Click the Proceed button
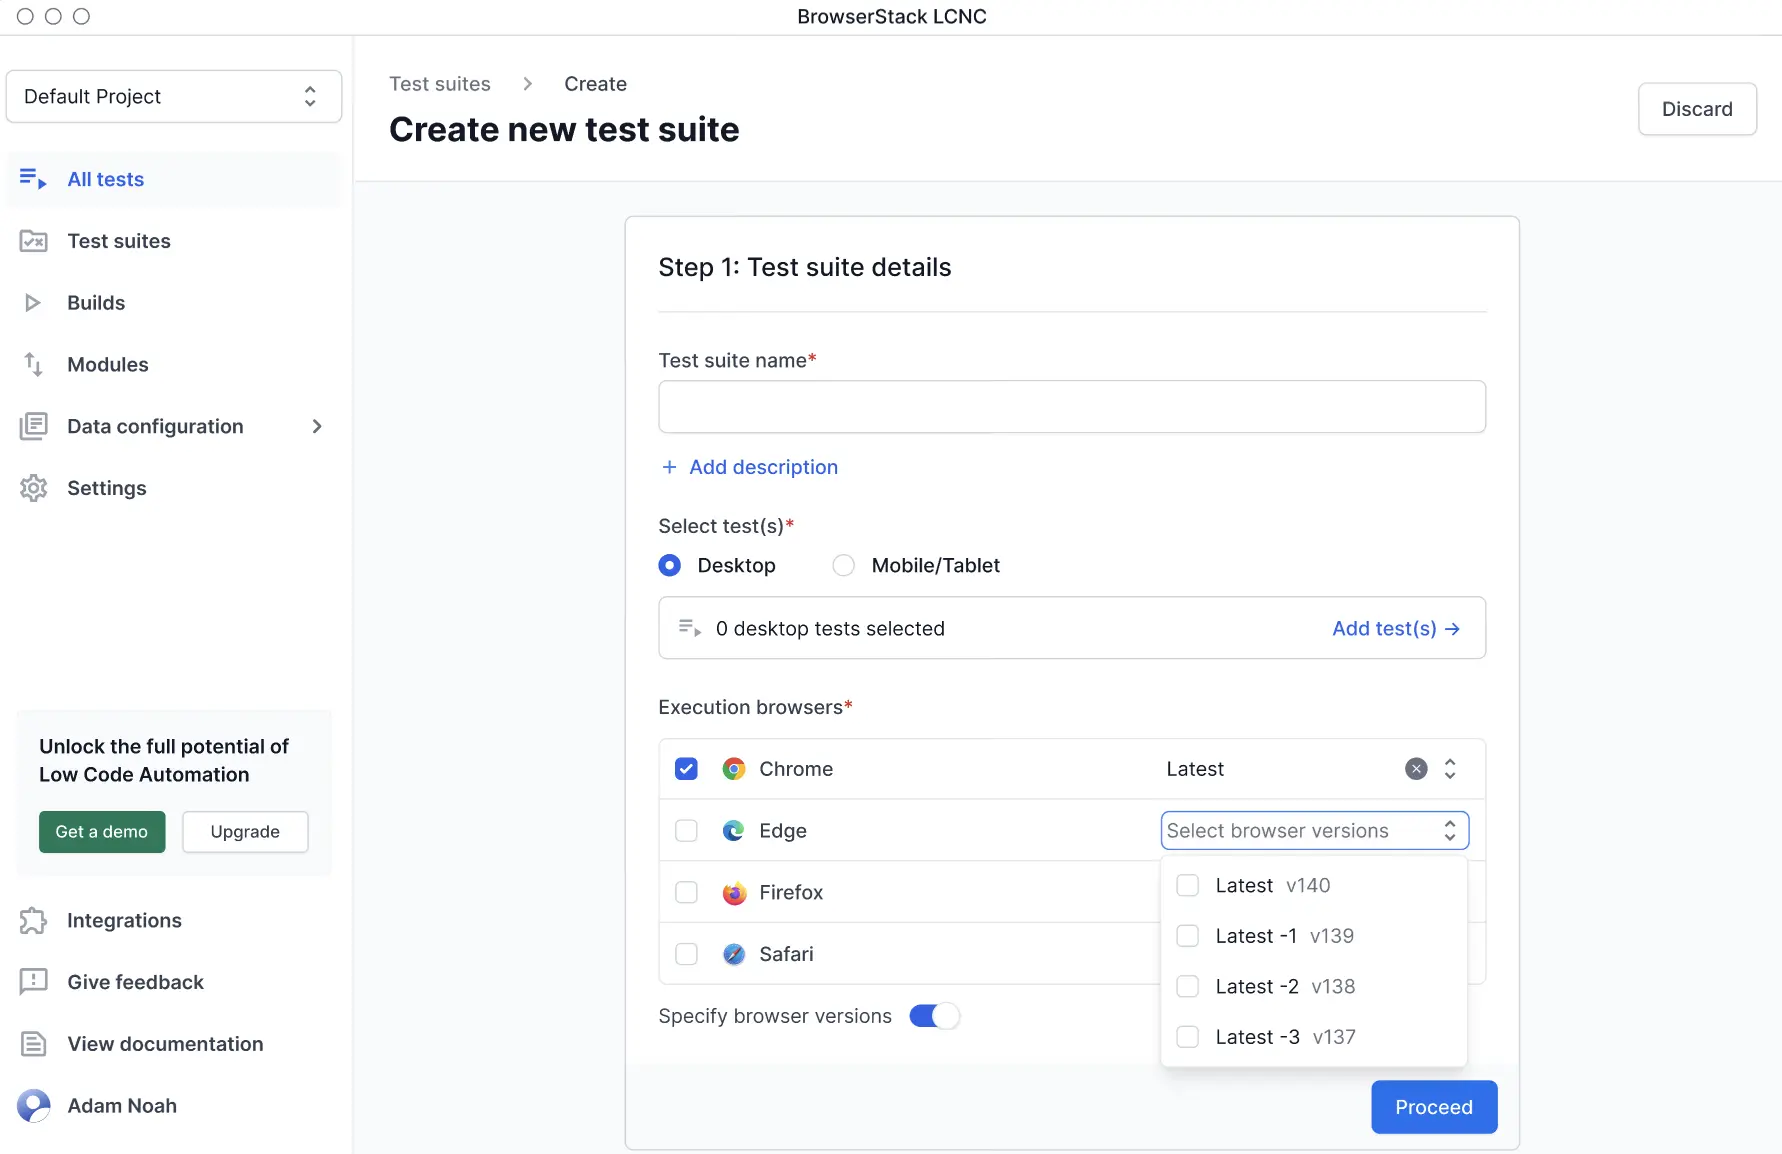1782x1154 pixels. pos(1434,1107)
